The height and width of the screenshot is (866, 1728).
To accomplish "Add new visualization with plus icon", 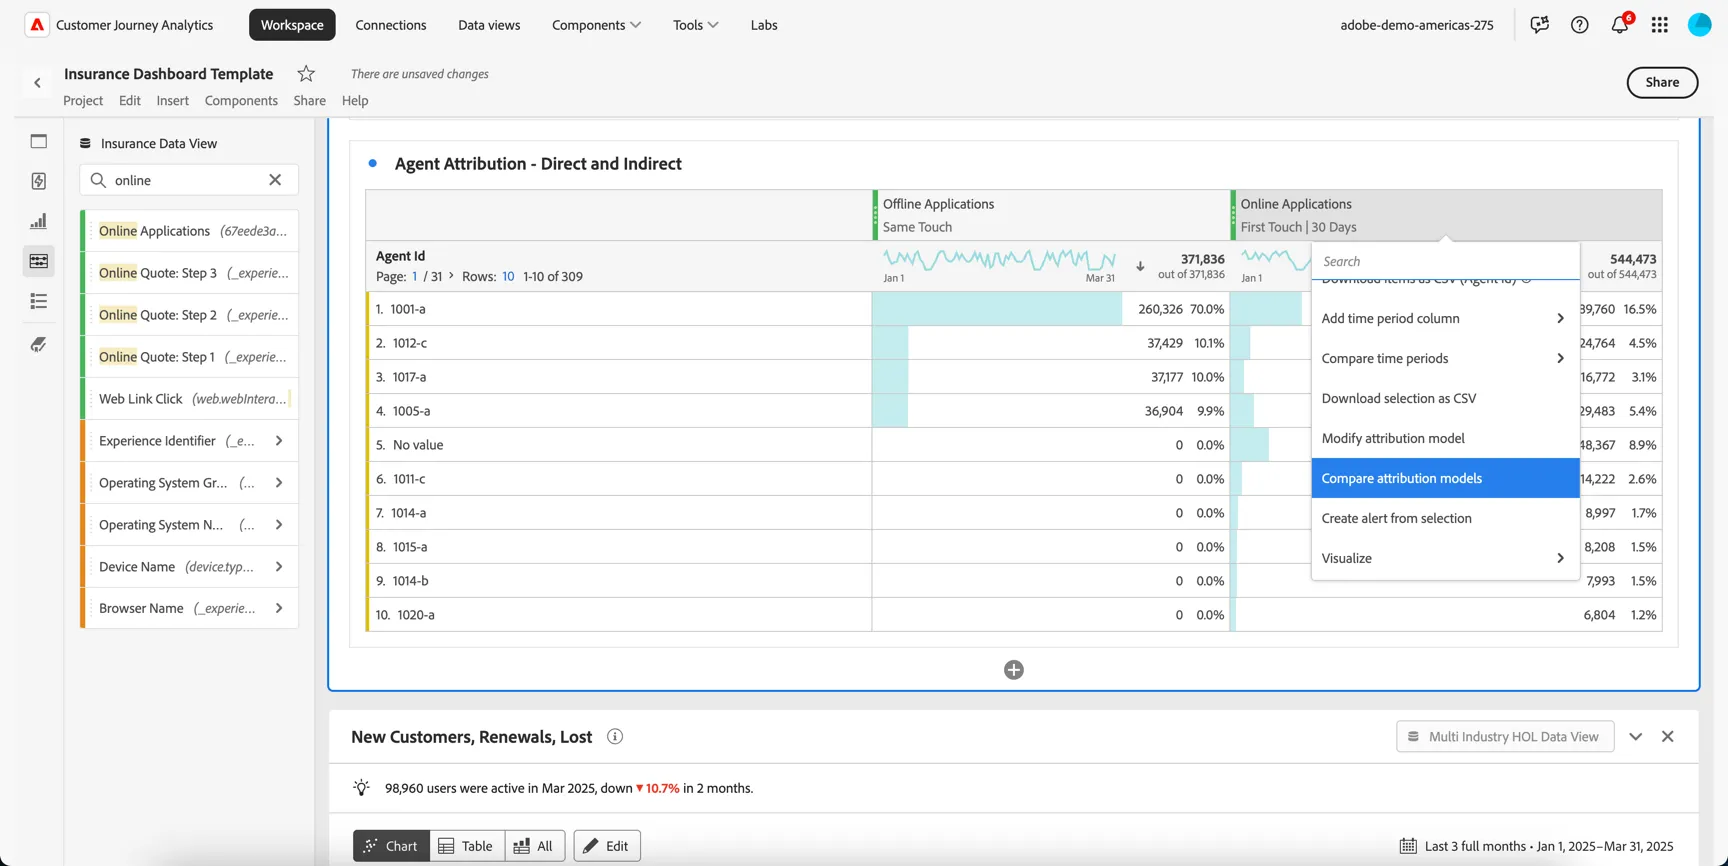I will click(x=1014, y=670).
